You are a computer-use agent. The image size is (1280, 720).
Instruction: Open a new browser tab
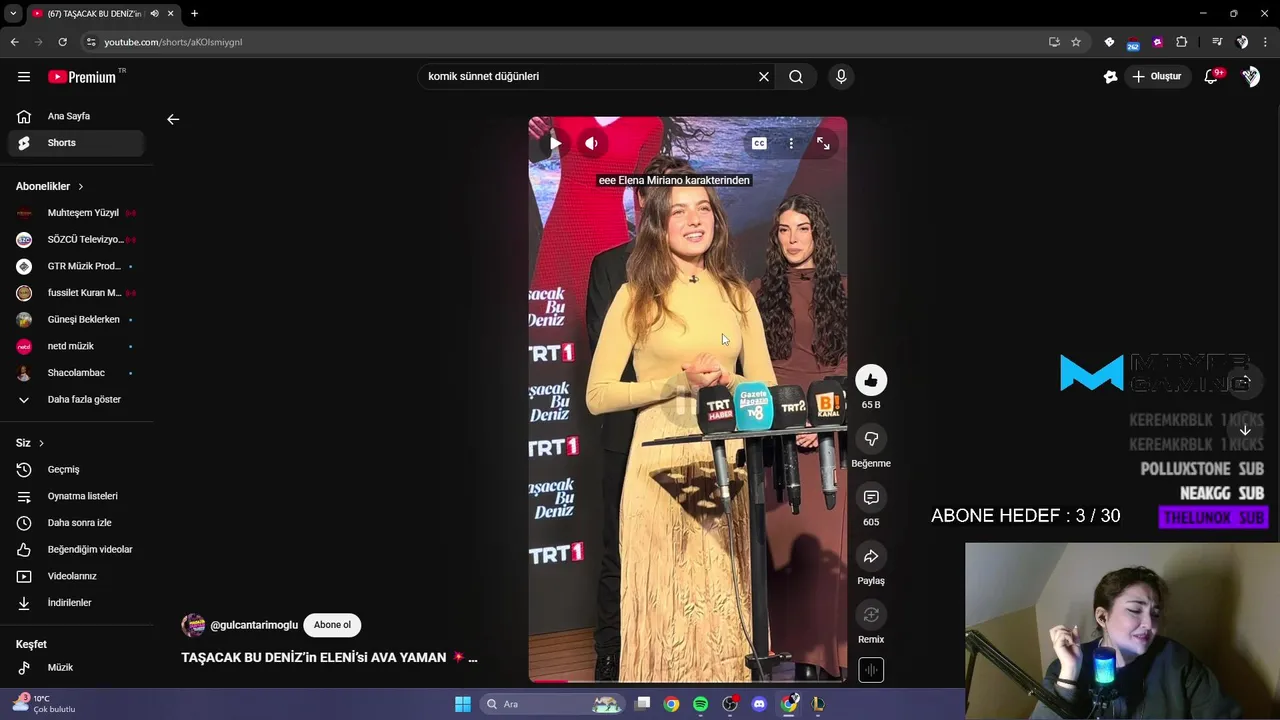click(x=194, y=13)
